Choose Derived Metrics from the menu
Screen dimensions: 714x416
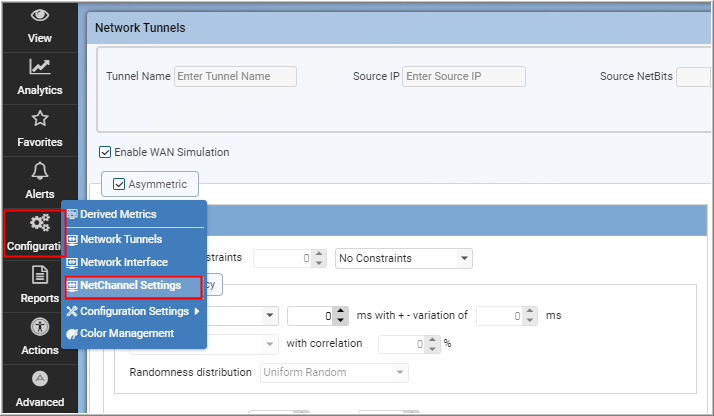pyautogui.click(x=118, y=214)
